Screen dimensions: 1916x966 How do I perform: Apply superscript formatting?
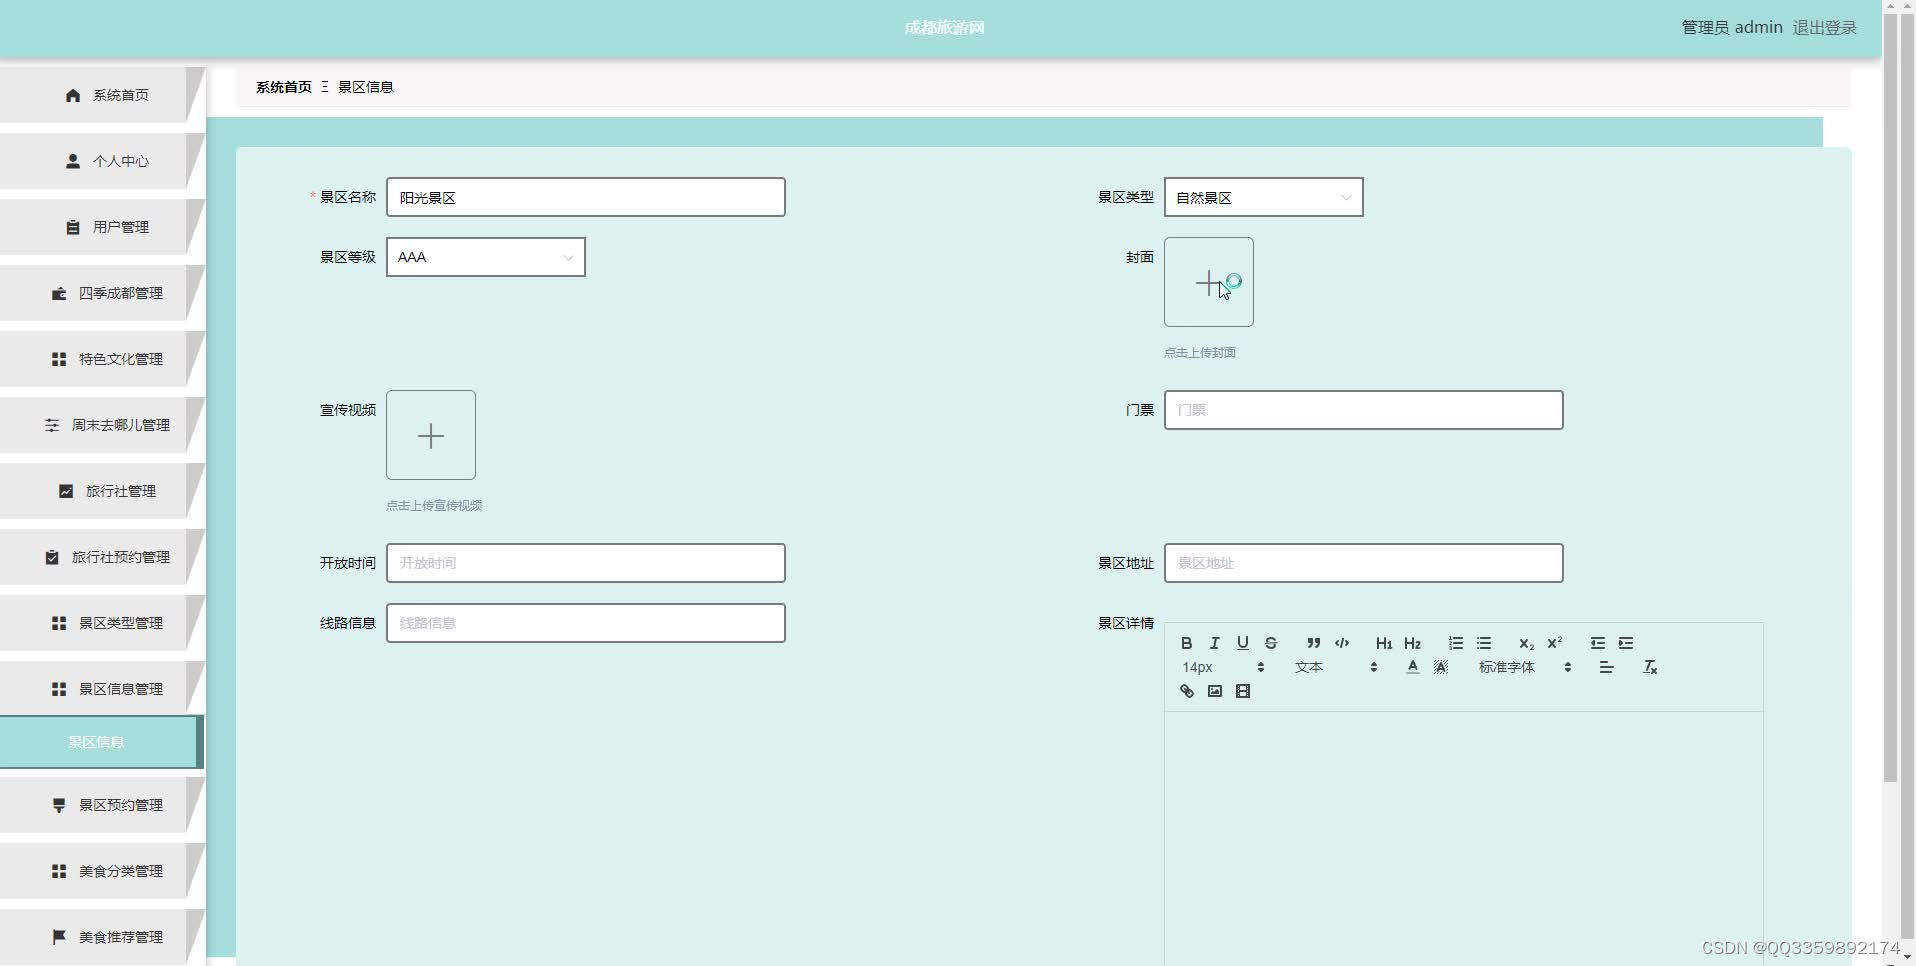(1555, 643)
